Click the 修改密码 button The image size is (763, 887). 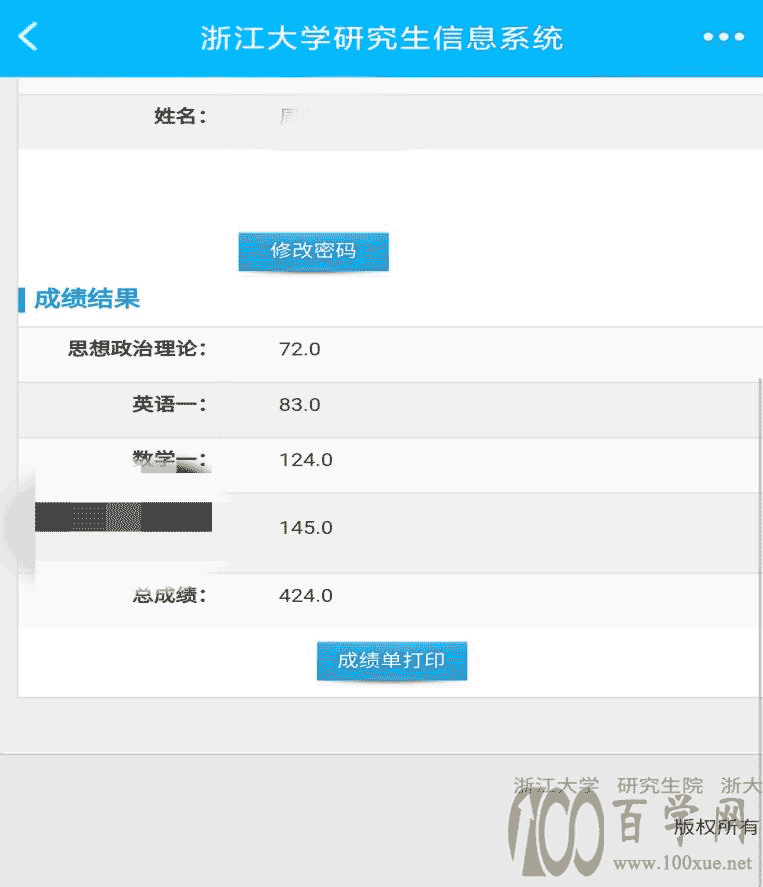click(x=313, y=251)
